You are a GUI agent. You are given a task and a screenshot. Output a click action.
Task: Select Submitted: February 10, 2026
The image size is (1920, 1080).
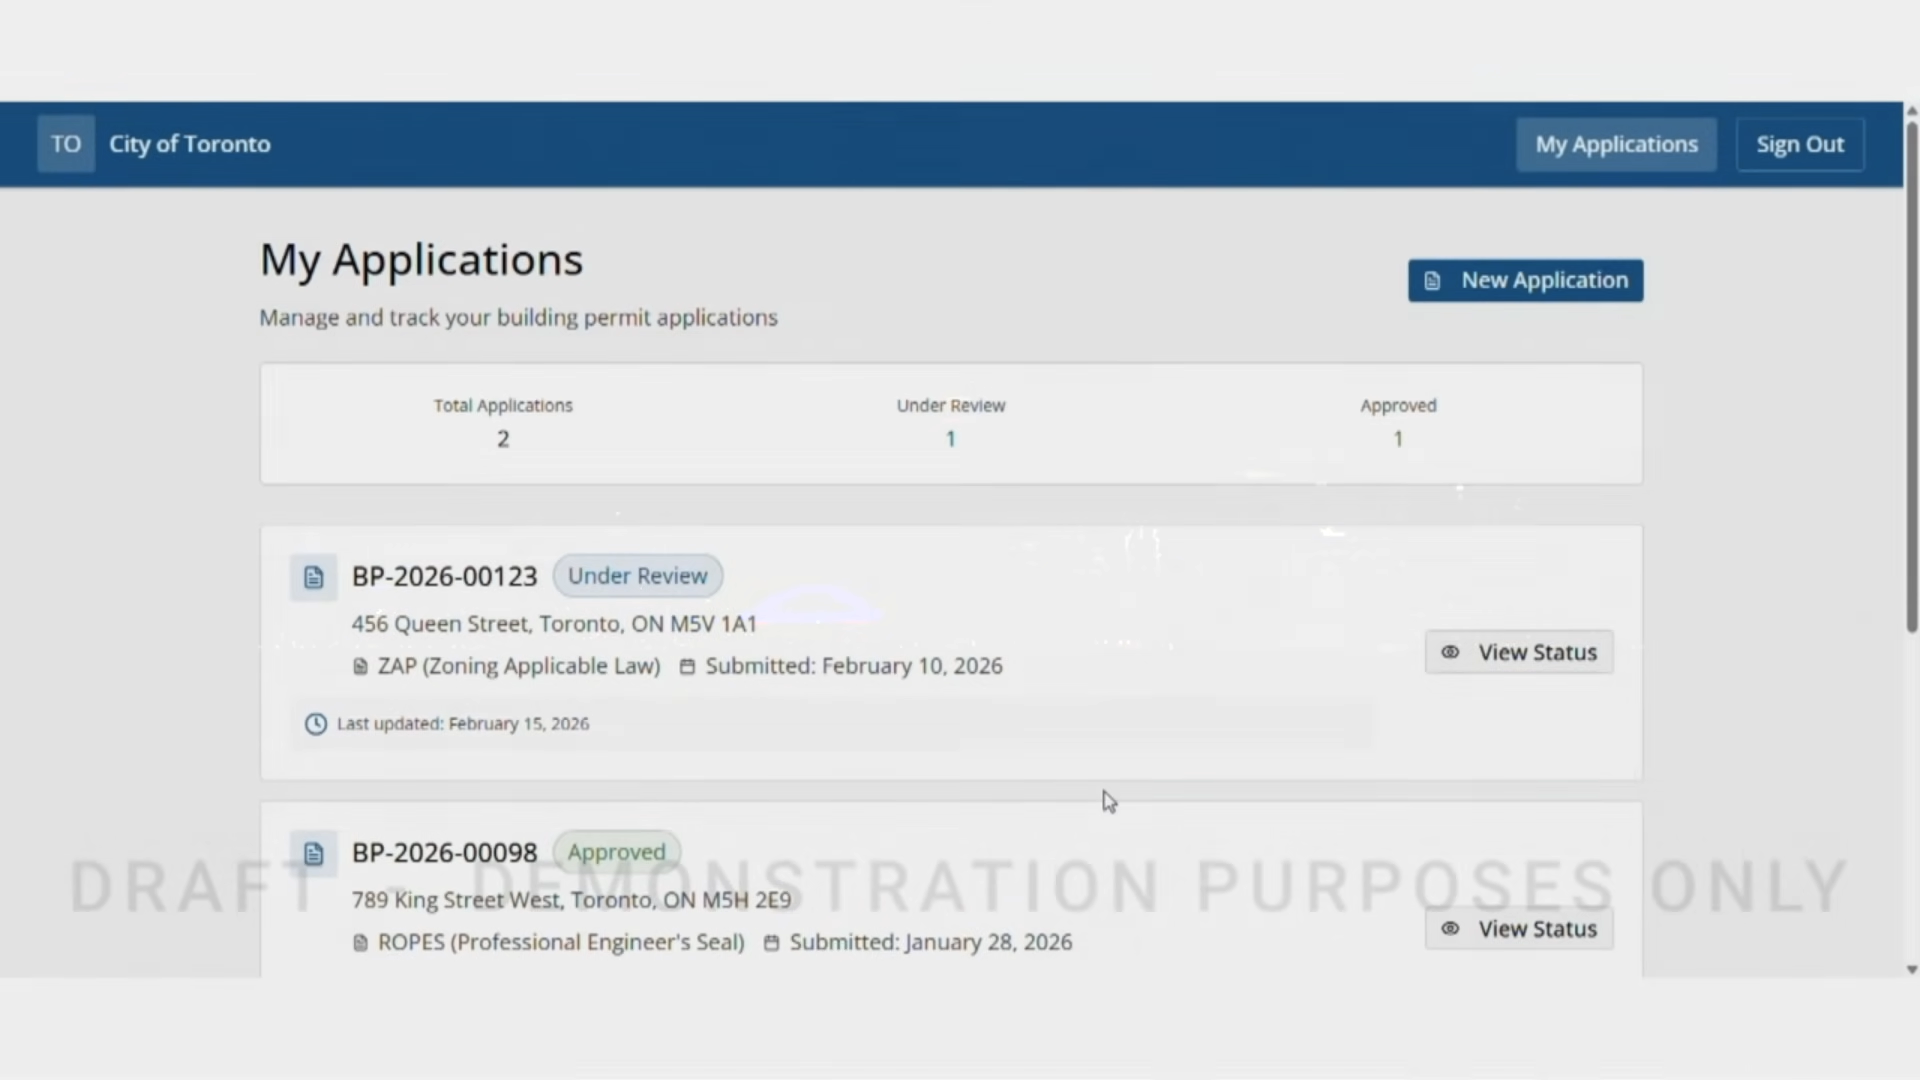[x=854, y=666]
